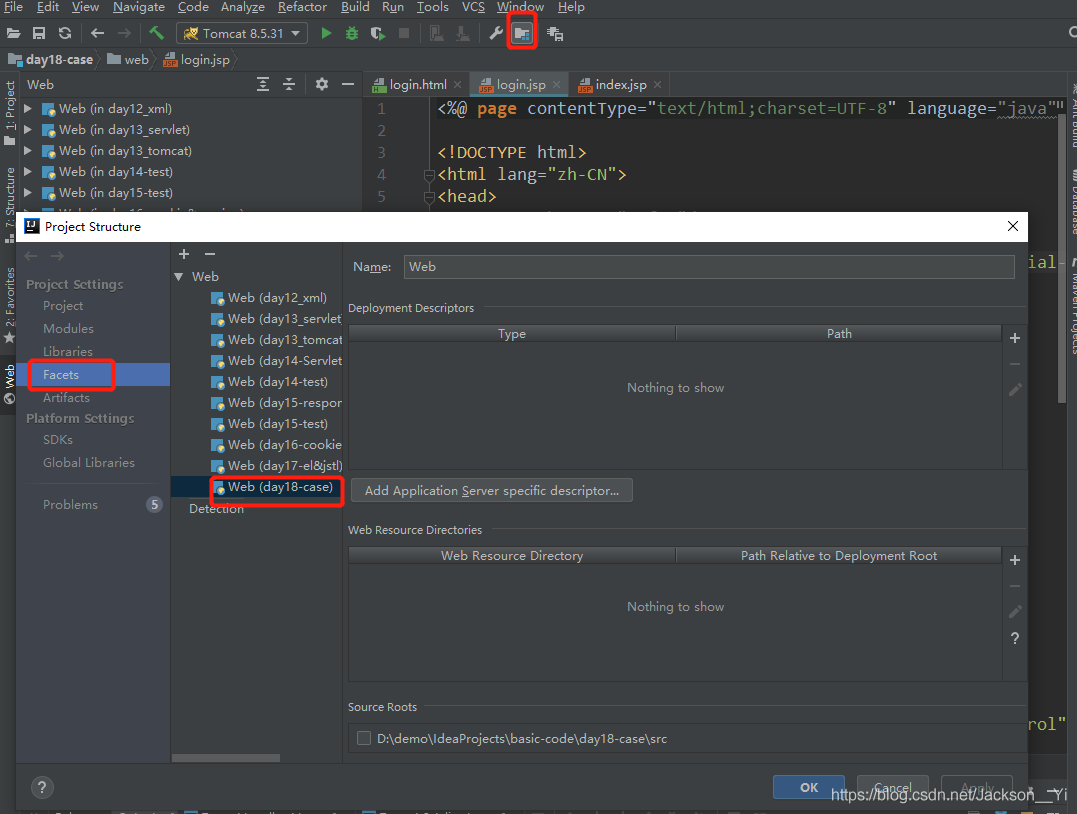Click Add Application Server specific descriptor button
1077x814 pixels.
[x=491, y=491]
